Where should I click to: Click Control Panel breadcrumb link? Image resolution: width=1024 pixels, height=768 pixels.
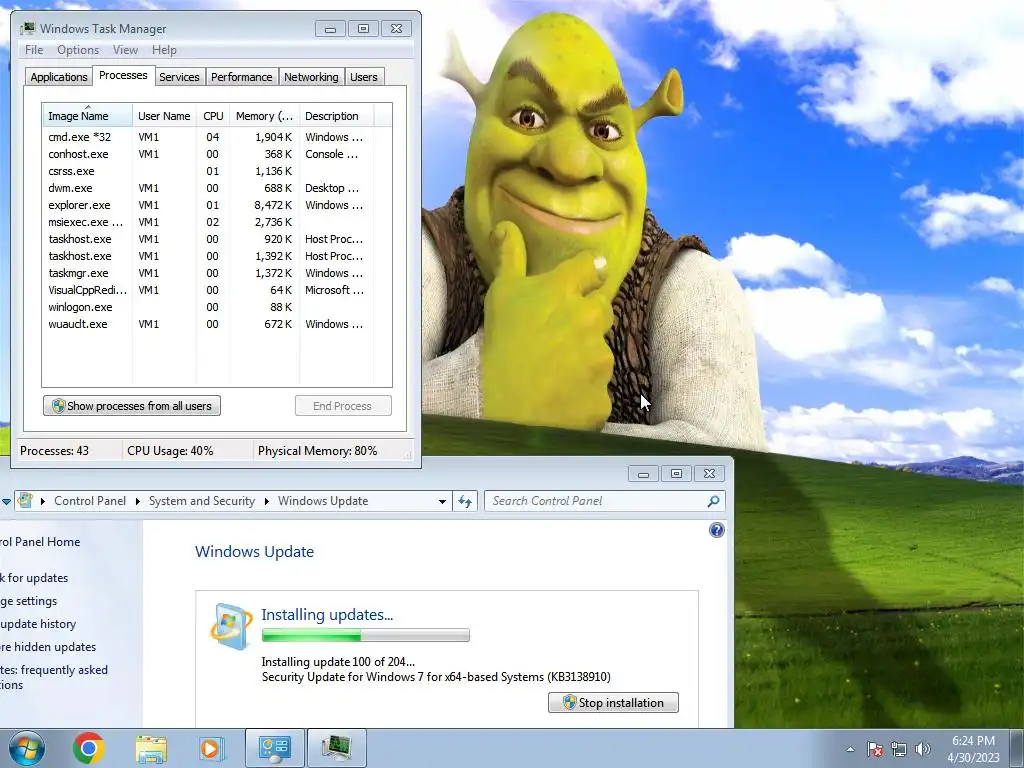coord(90,501)
